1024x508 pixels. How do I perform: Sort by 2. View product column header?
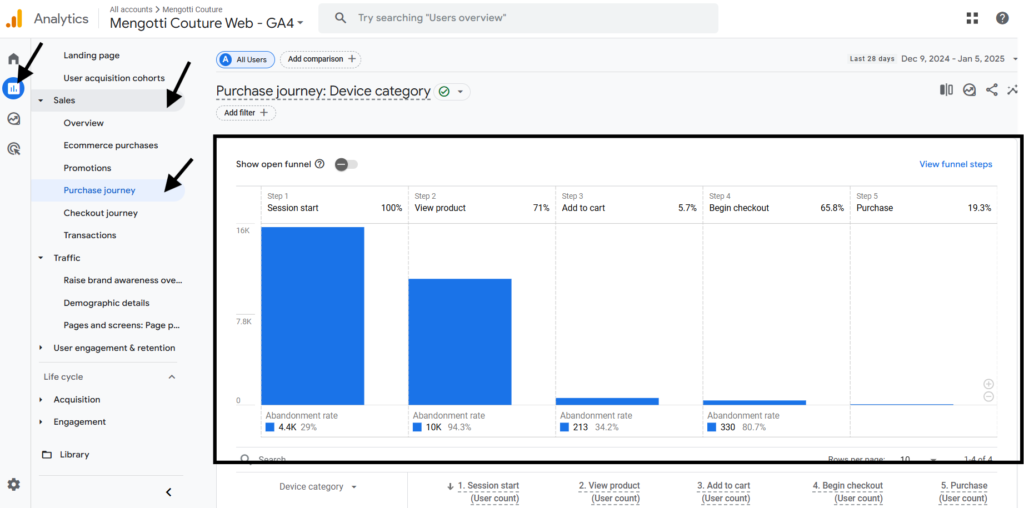coord(609,492)
